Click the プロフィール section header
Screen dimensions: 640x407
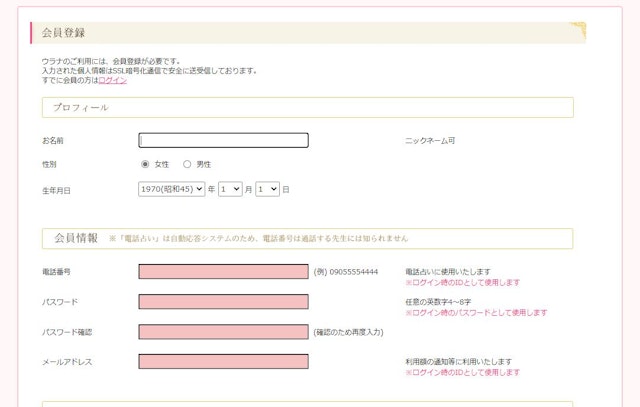[81, 108]
